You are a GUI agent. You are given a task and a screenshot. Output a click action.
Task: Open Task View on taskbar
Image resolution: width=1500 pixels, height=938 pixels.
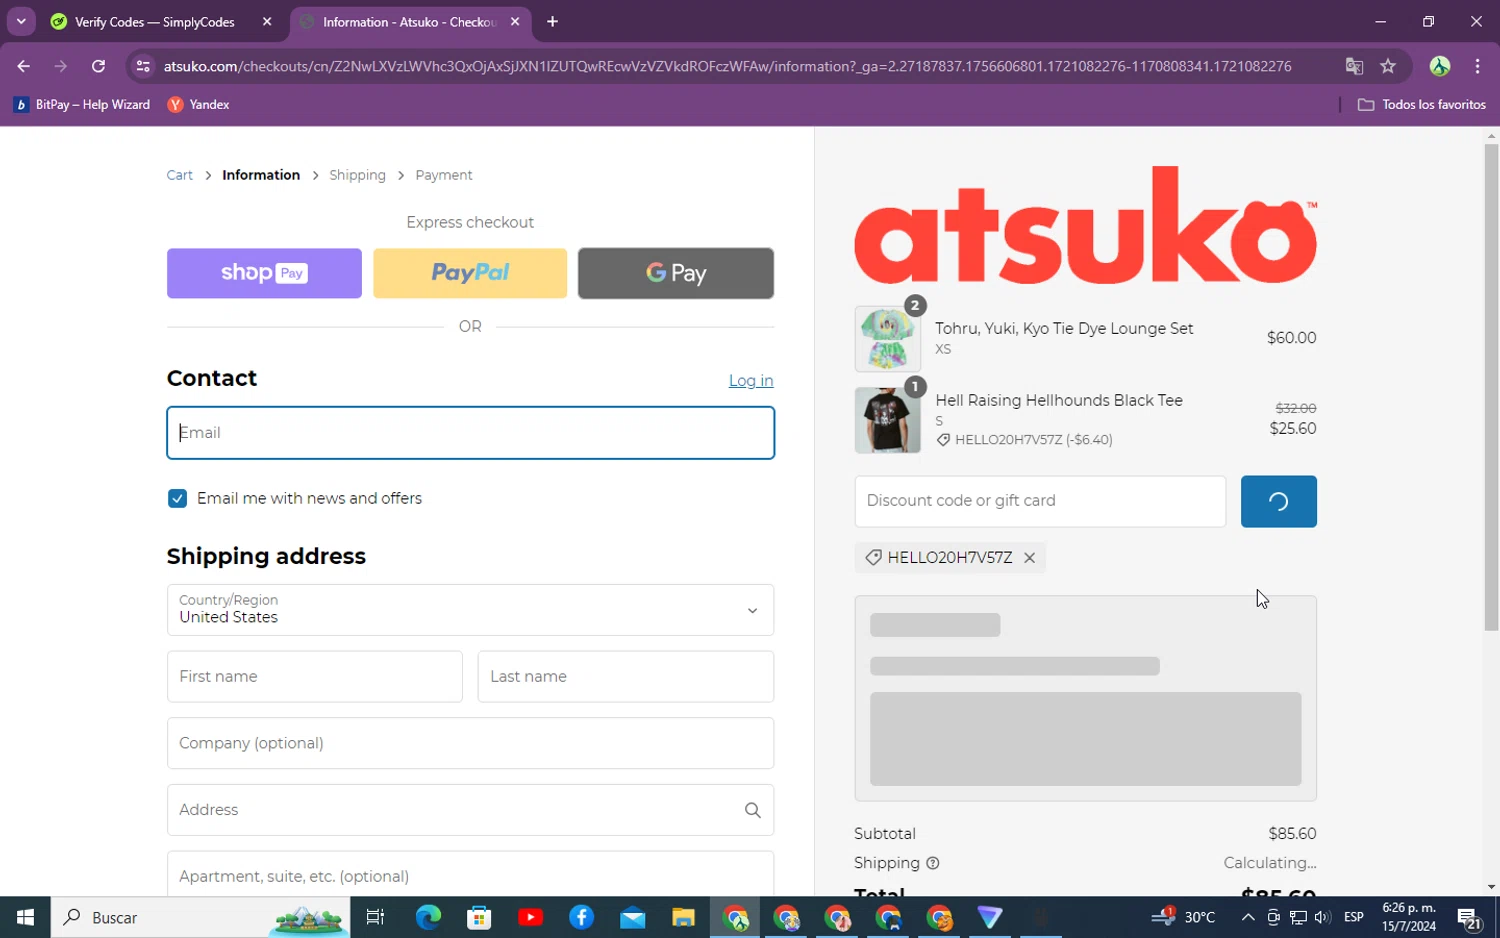(x=376, y=917)
